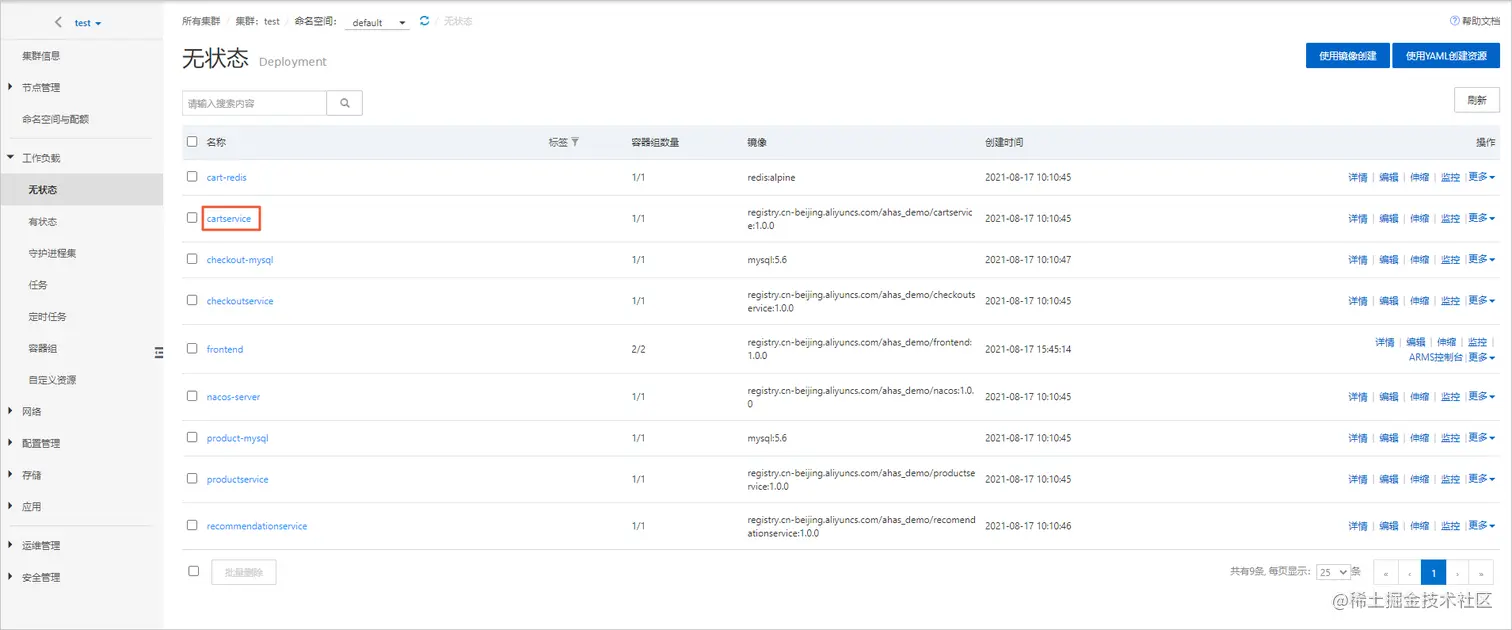Viewport: 1512px width, 630px height.
Task: Open the default namespace dropdown
Action: pyautogui.click(x=377, y=22)
